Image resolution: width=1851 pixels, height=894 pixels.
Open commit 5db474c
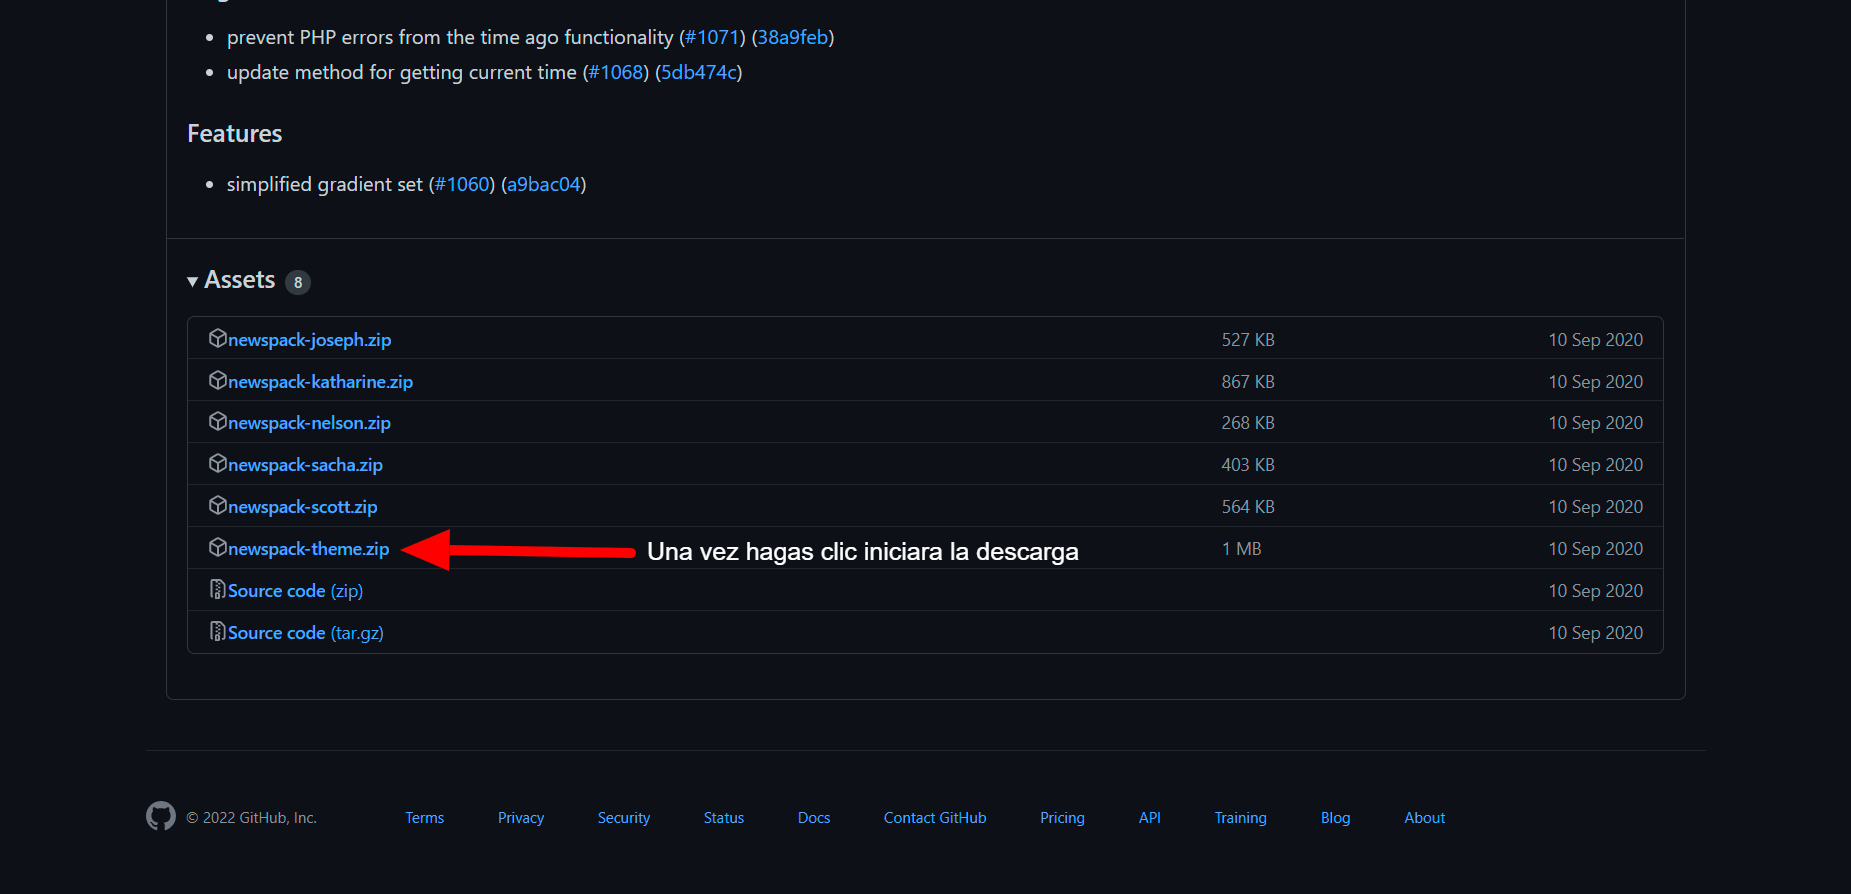(x=698, y=72)
